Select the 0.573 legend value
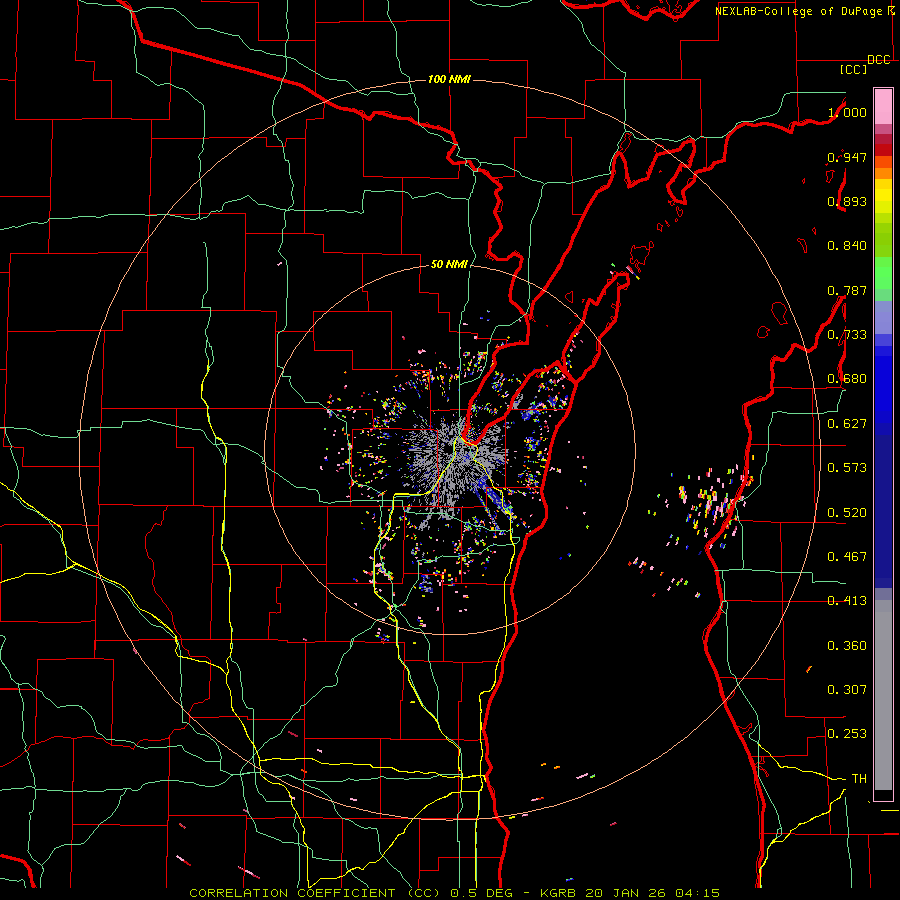 coord(847,468)
